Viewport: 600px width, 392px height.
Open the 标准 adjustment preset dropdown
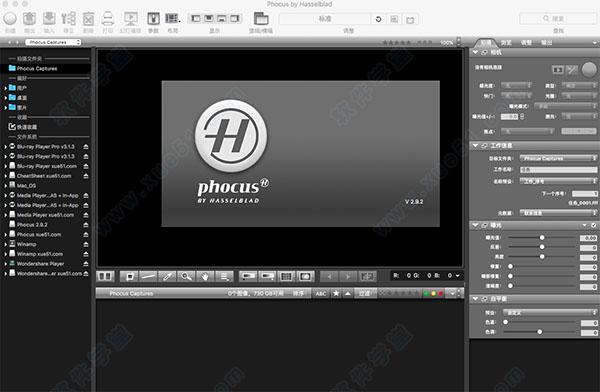click(x=325, y=19)
